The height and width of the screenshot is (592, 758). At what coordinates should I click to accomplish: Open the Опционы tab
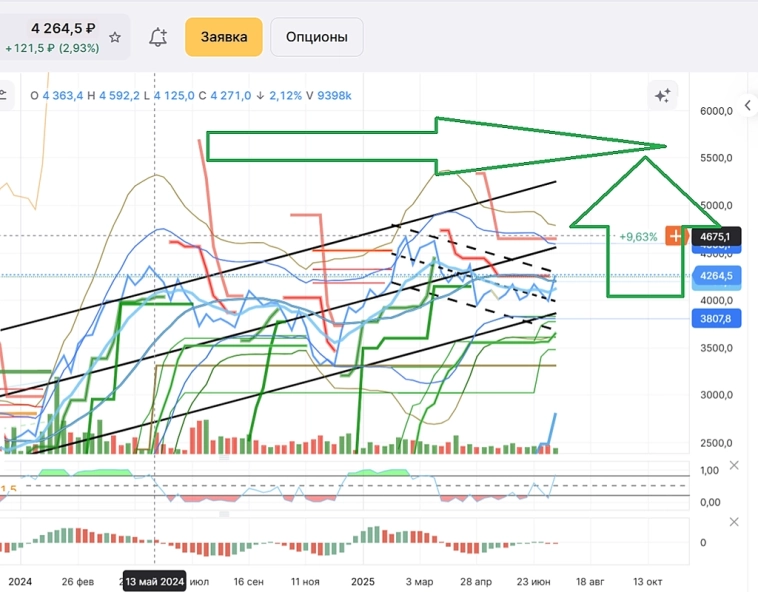[x=317, y=37]
